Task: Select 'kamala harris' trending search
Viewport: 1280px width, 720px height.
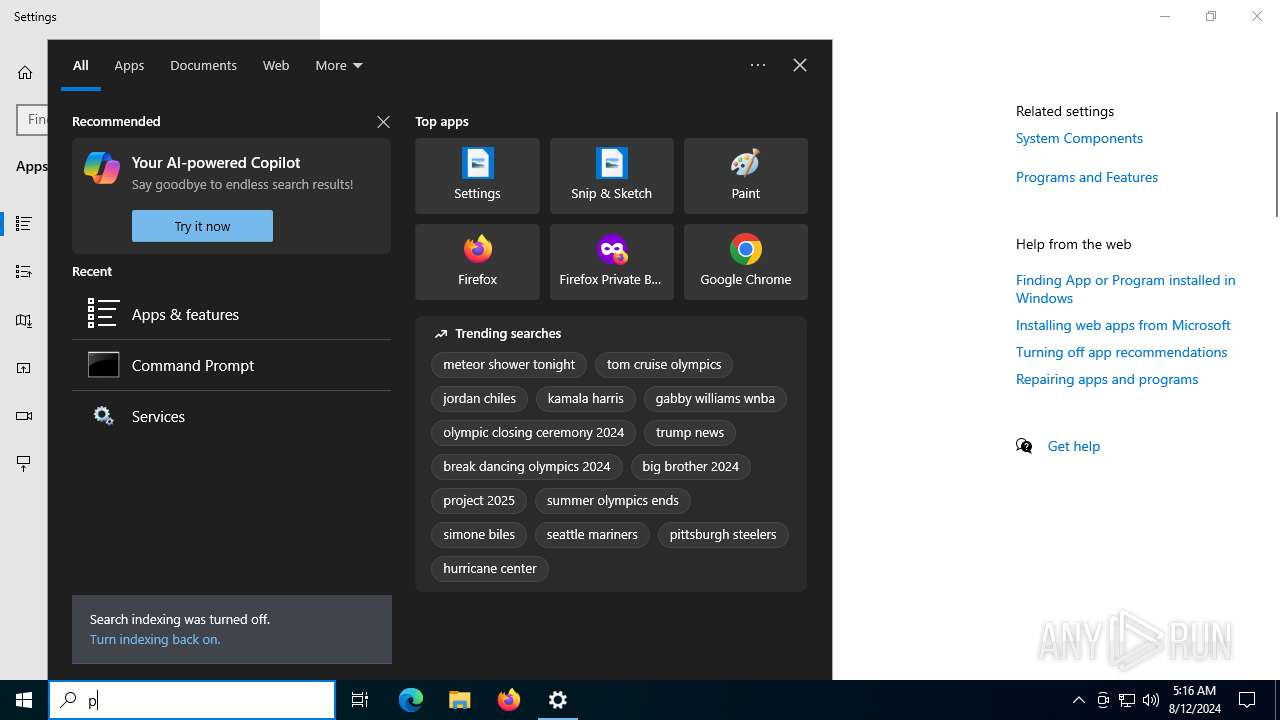Action: click(586, 399)
